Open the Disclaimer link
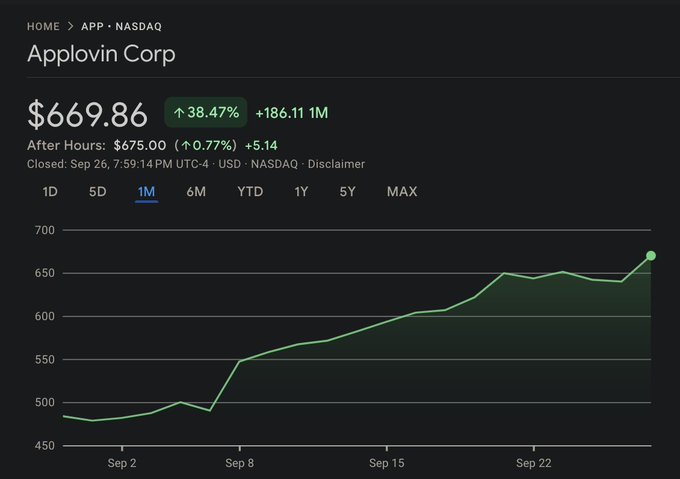The width and height of the screenshot is (680, 479). click(x=336, y=164)
